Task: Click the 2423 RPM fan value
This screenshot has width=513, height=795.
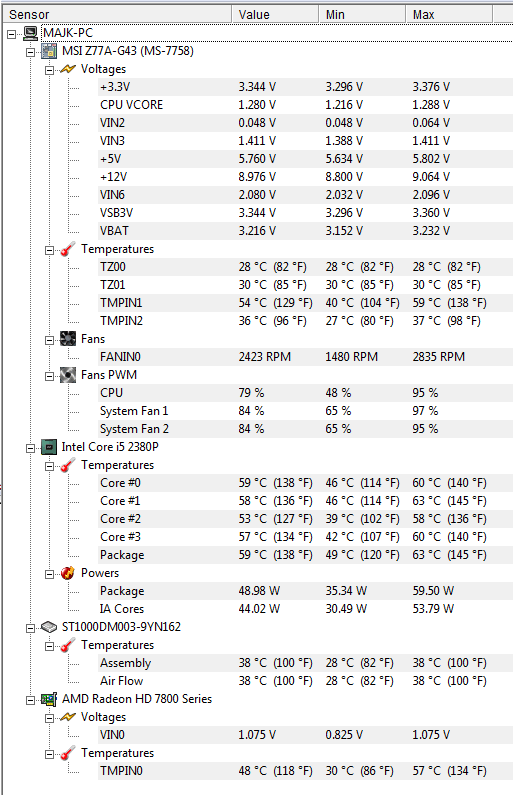Action: (x=265, y=357)
